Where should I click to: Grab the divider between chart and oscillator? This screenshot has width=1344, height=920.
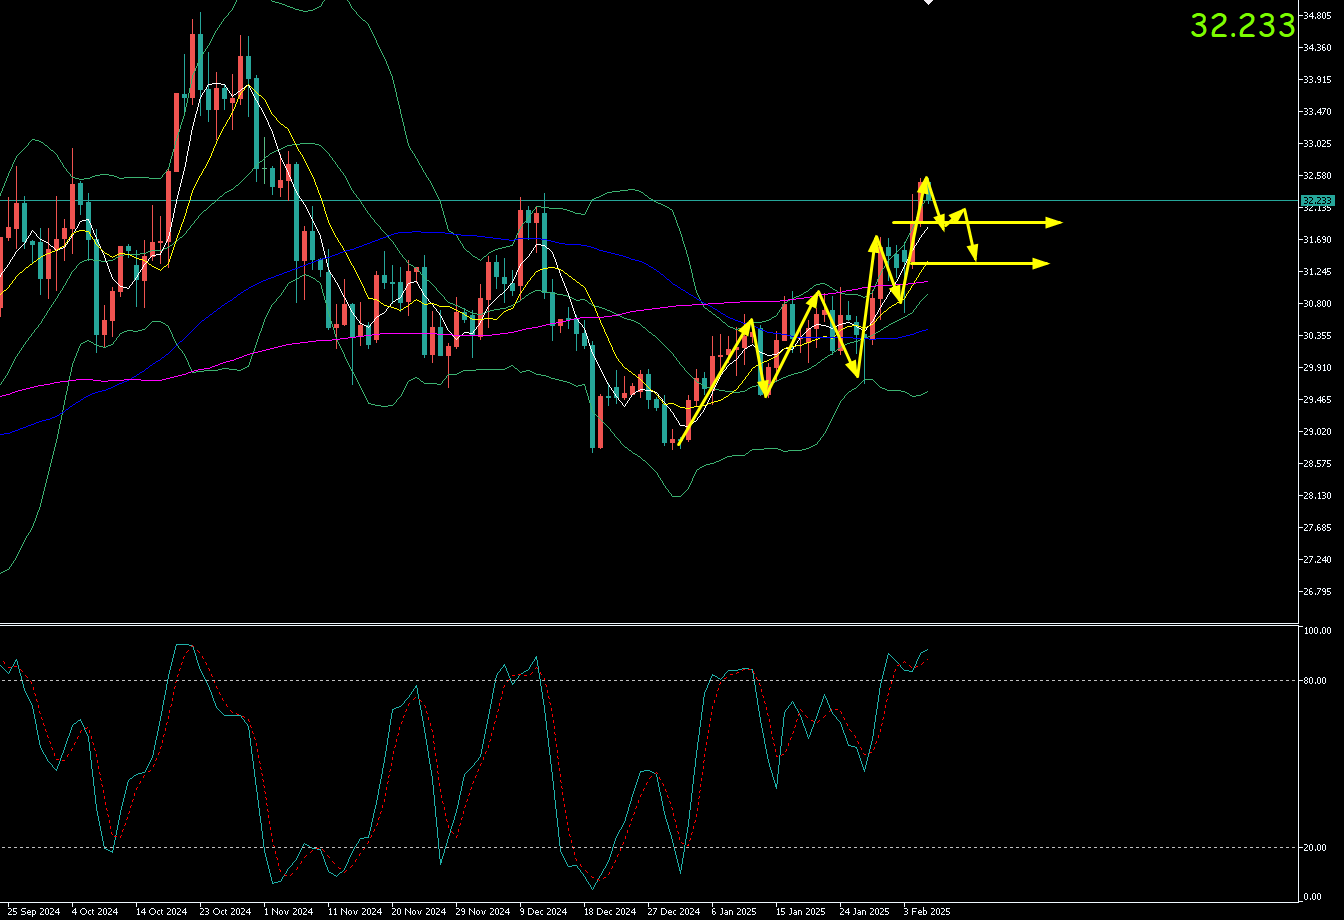[x=640, y=625]
